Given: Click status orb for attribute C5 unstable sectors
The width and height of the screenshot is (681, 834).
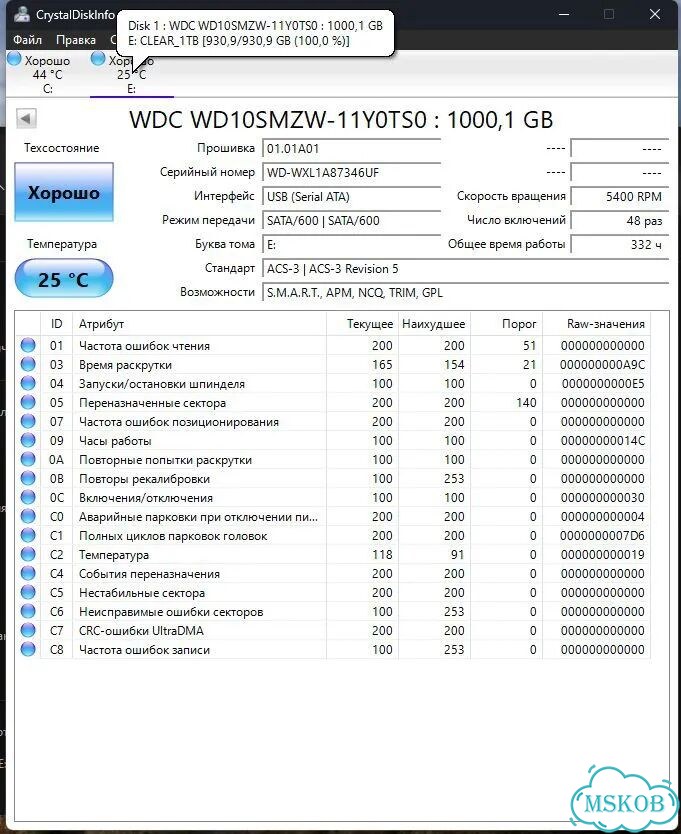Looking at the screenshot, I should click(28, 593).
